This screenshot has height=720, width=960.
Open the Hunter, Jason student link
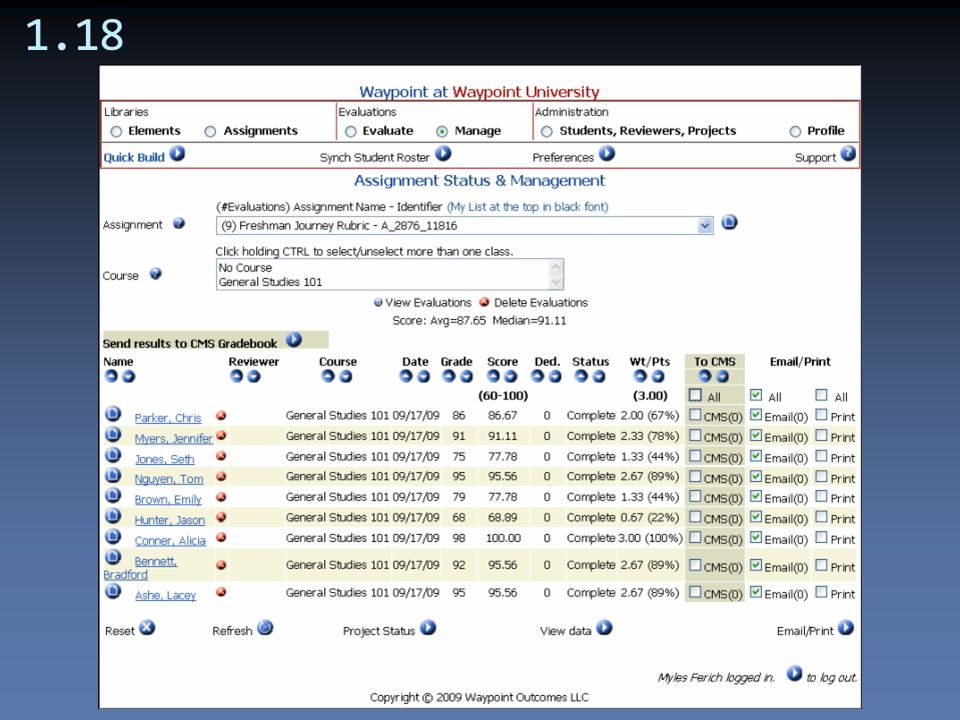tap(170, 520)
